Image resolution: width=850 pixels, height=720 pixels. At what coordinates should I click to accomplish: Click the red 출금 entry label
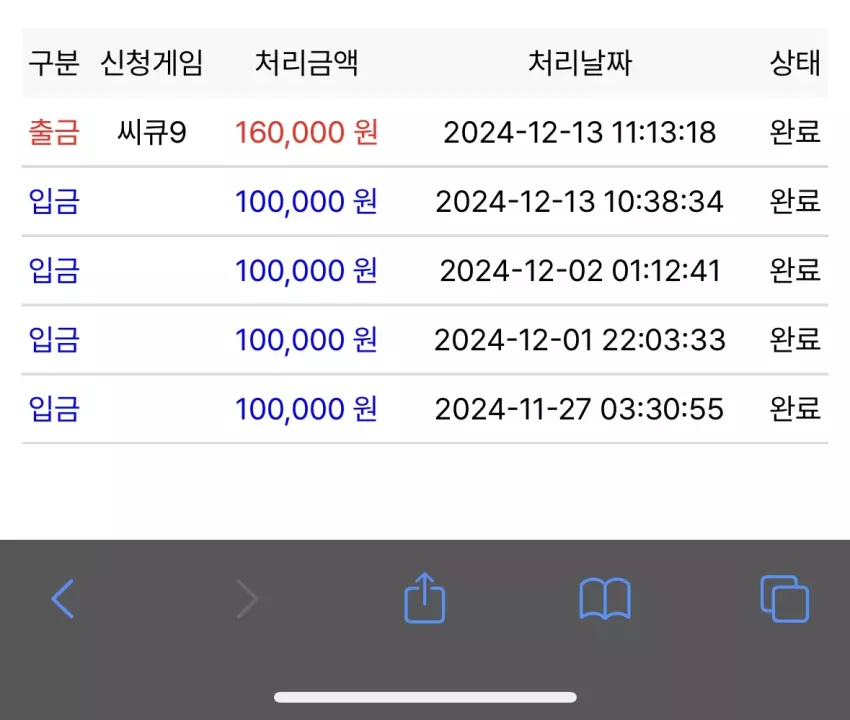(54, 132)
